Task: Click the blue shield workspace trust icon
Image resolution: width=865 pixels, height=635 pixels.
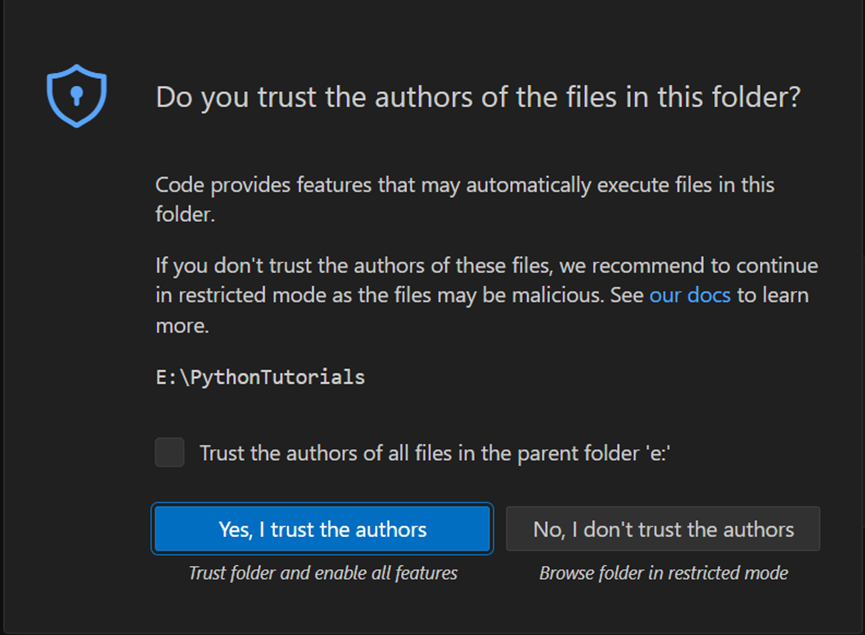Action: (x=77, y=96)
